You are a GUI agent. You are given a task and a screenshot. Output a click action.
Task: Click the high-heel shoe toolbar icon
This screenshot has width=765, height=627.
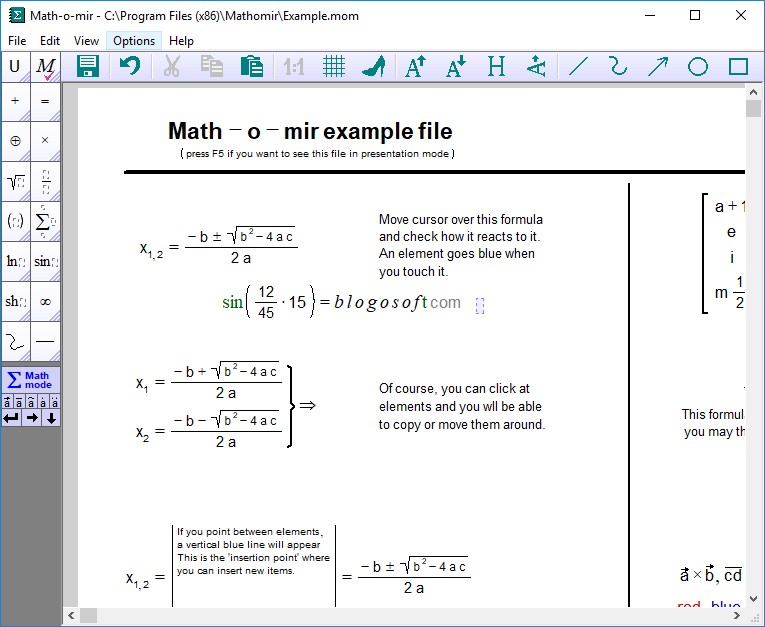(374, 66)
